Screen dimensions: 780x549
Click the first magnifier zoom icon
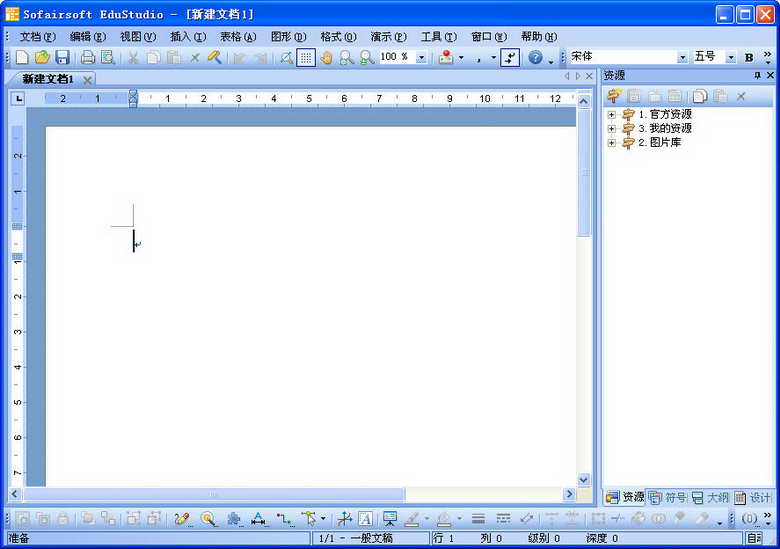coord(346,57)
